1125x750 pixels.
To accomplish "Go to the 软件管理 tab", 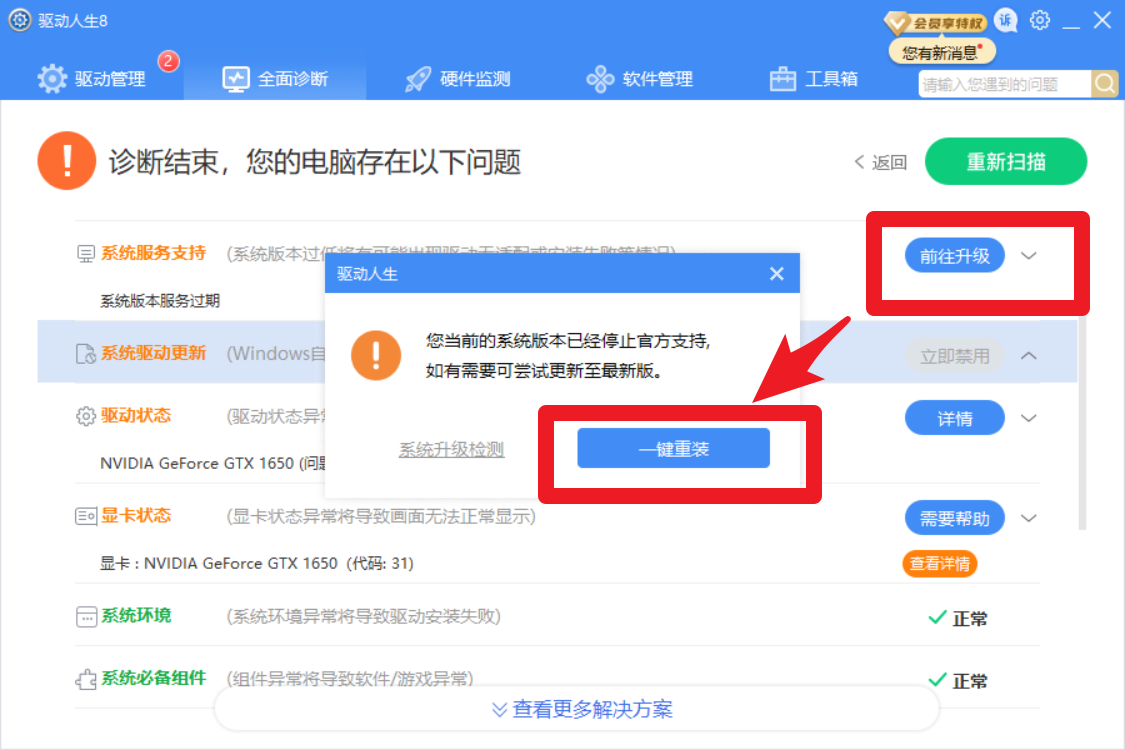I will click(x=639, y=78).
